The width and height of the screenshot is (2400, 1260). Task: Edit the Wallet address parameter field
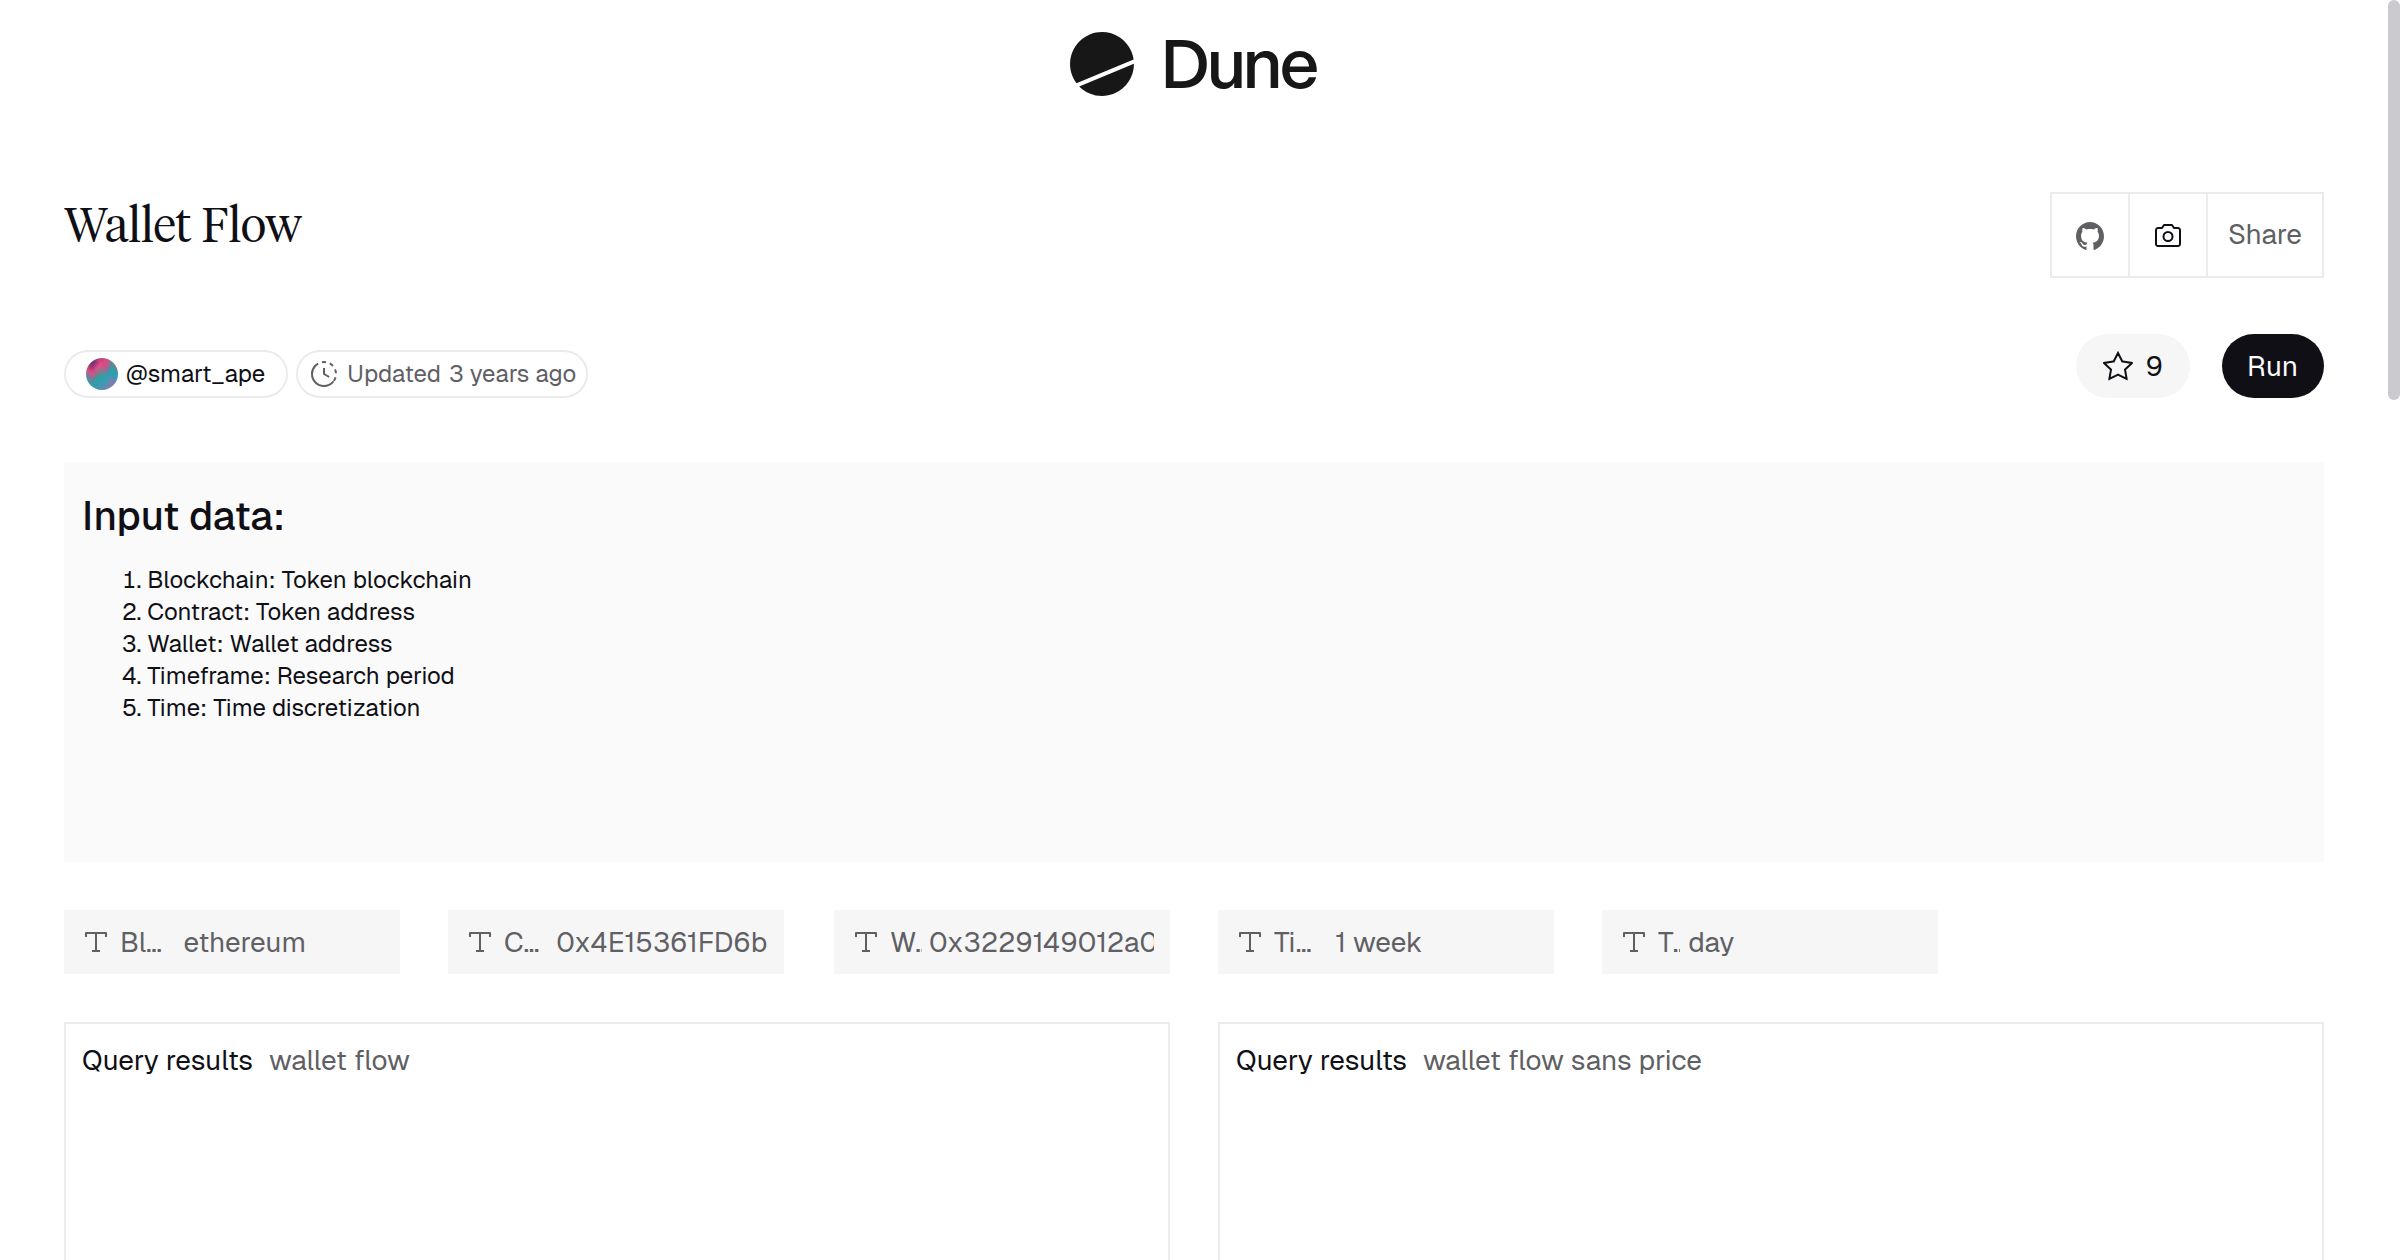1040,942
